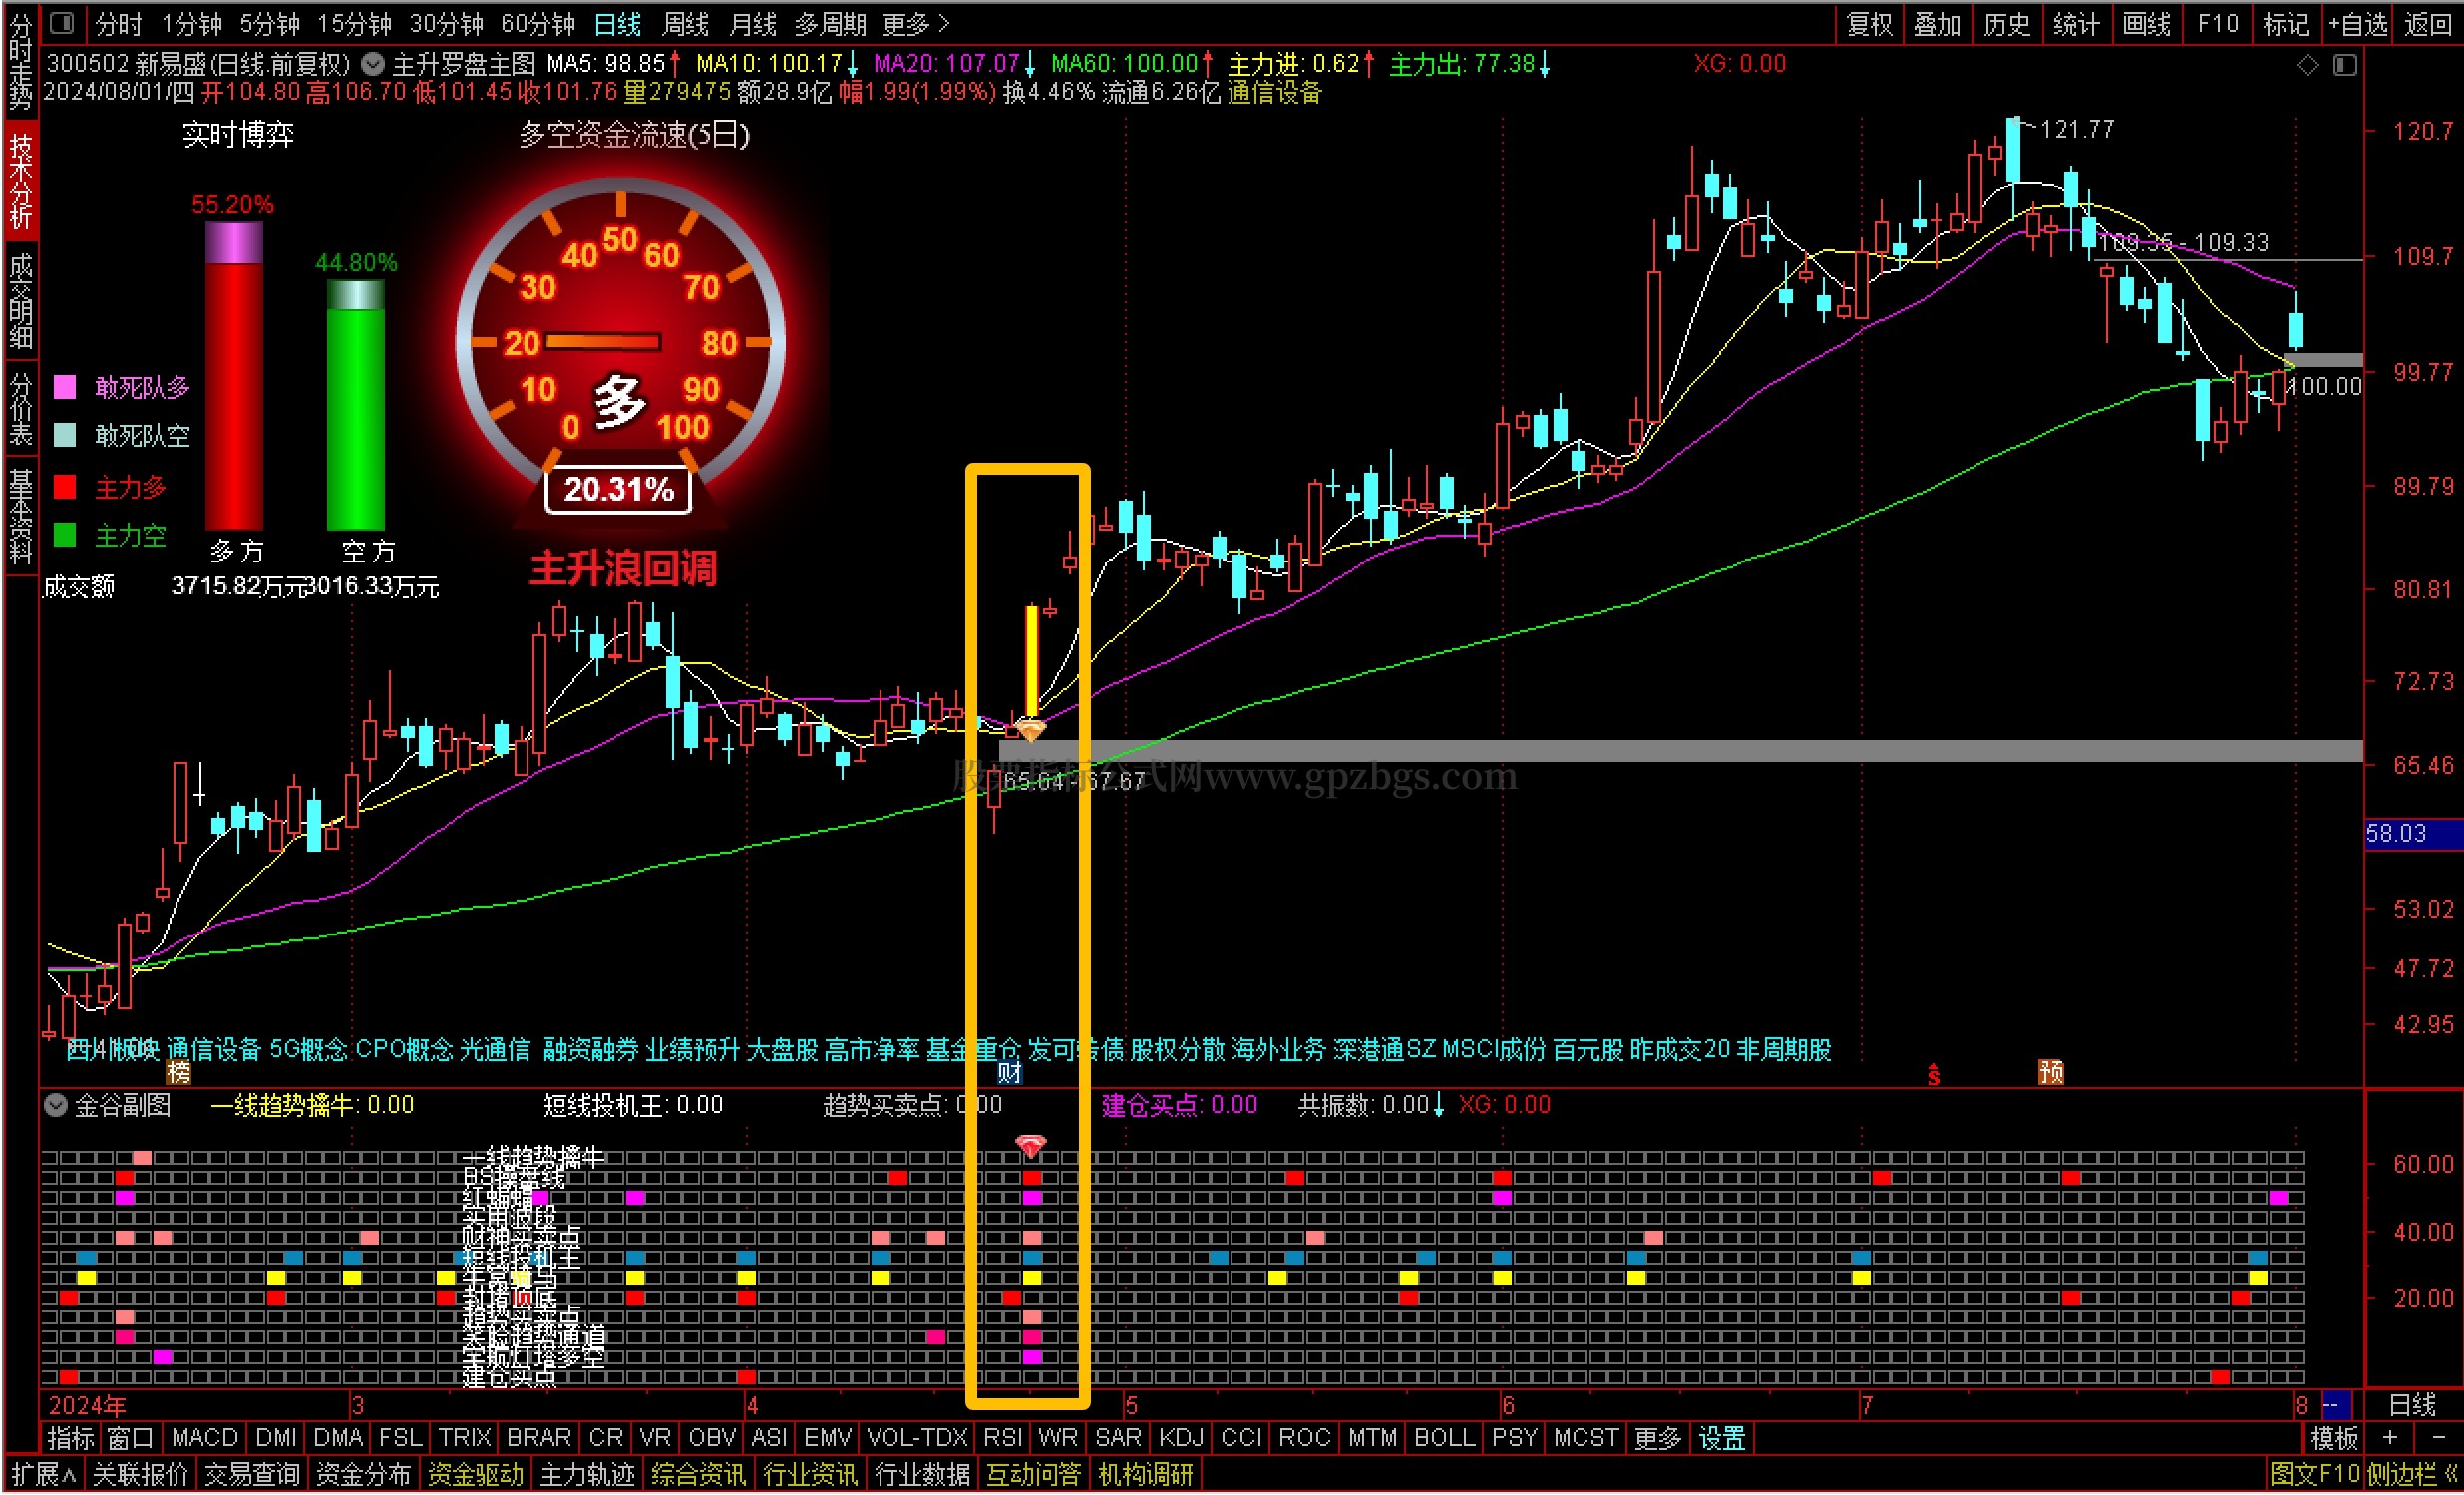Click the minus zoom-out button at bottom right

[2437, 1438]
